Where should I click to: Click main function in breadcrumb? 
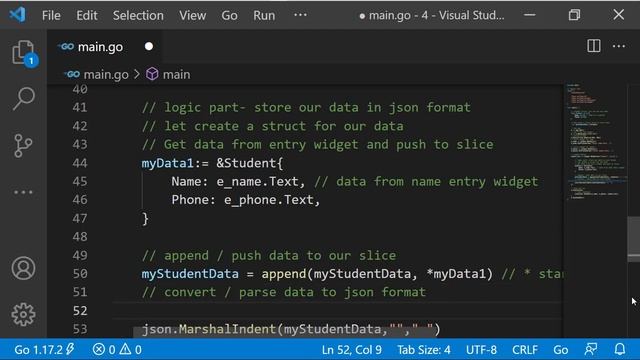pyautogui.click(x=176, y=74)
